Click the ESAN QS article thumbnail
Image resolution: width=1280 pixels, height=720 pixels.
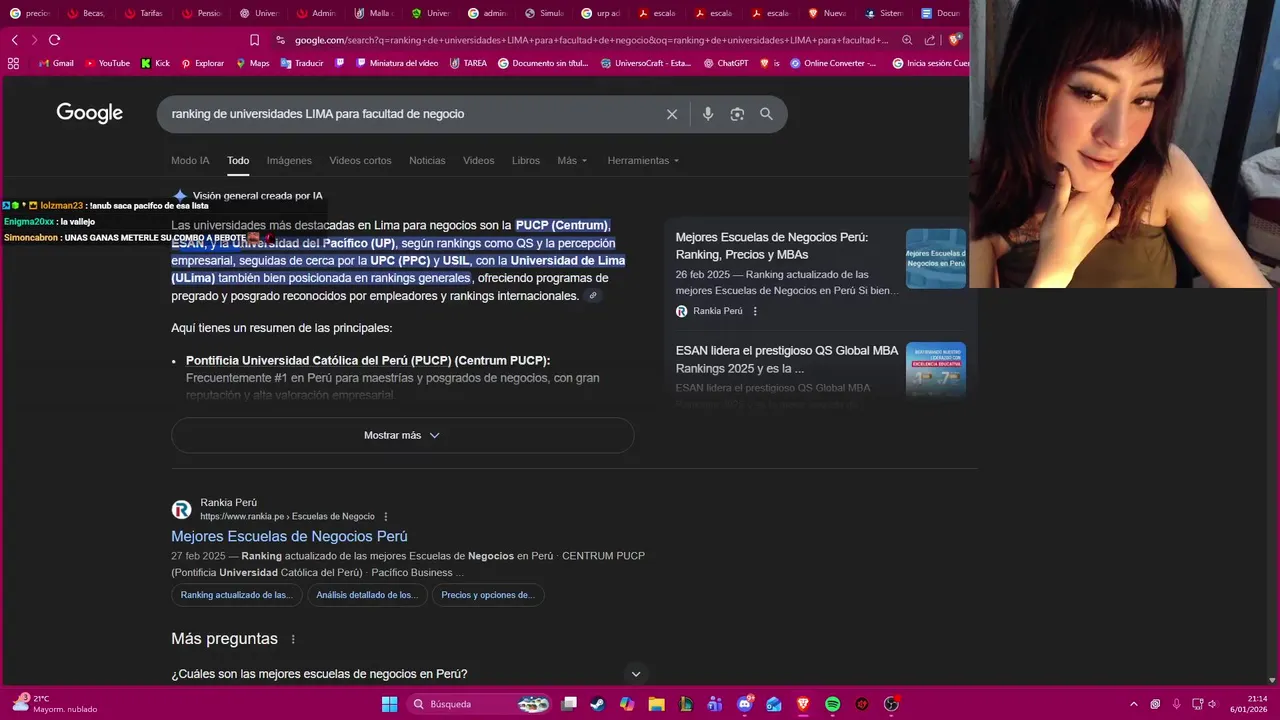(x=936, y=370)
